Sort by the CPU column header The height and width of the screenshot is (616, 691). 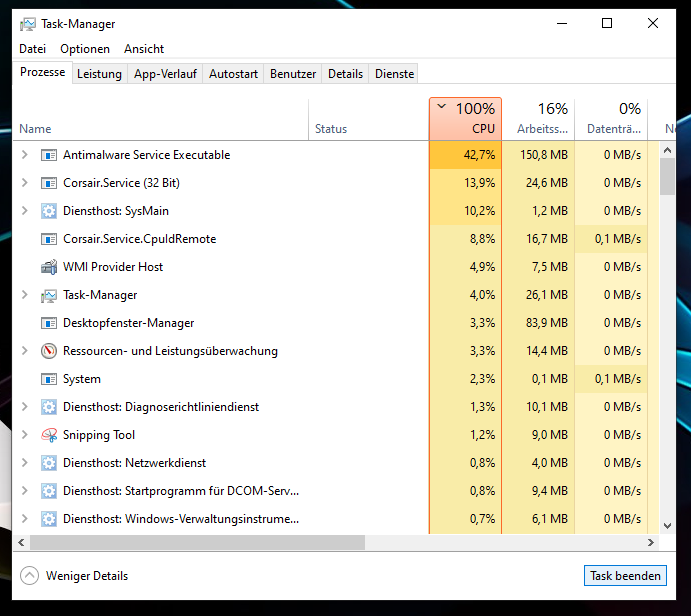(465, 119)
